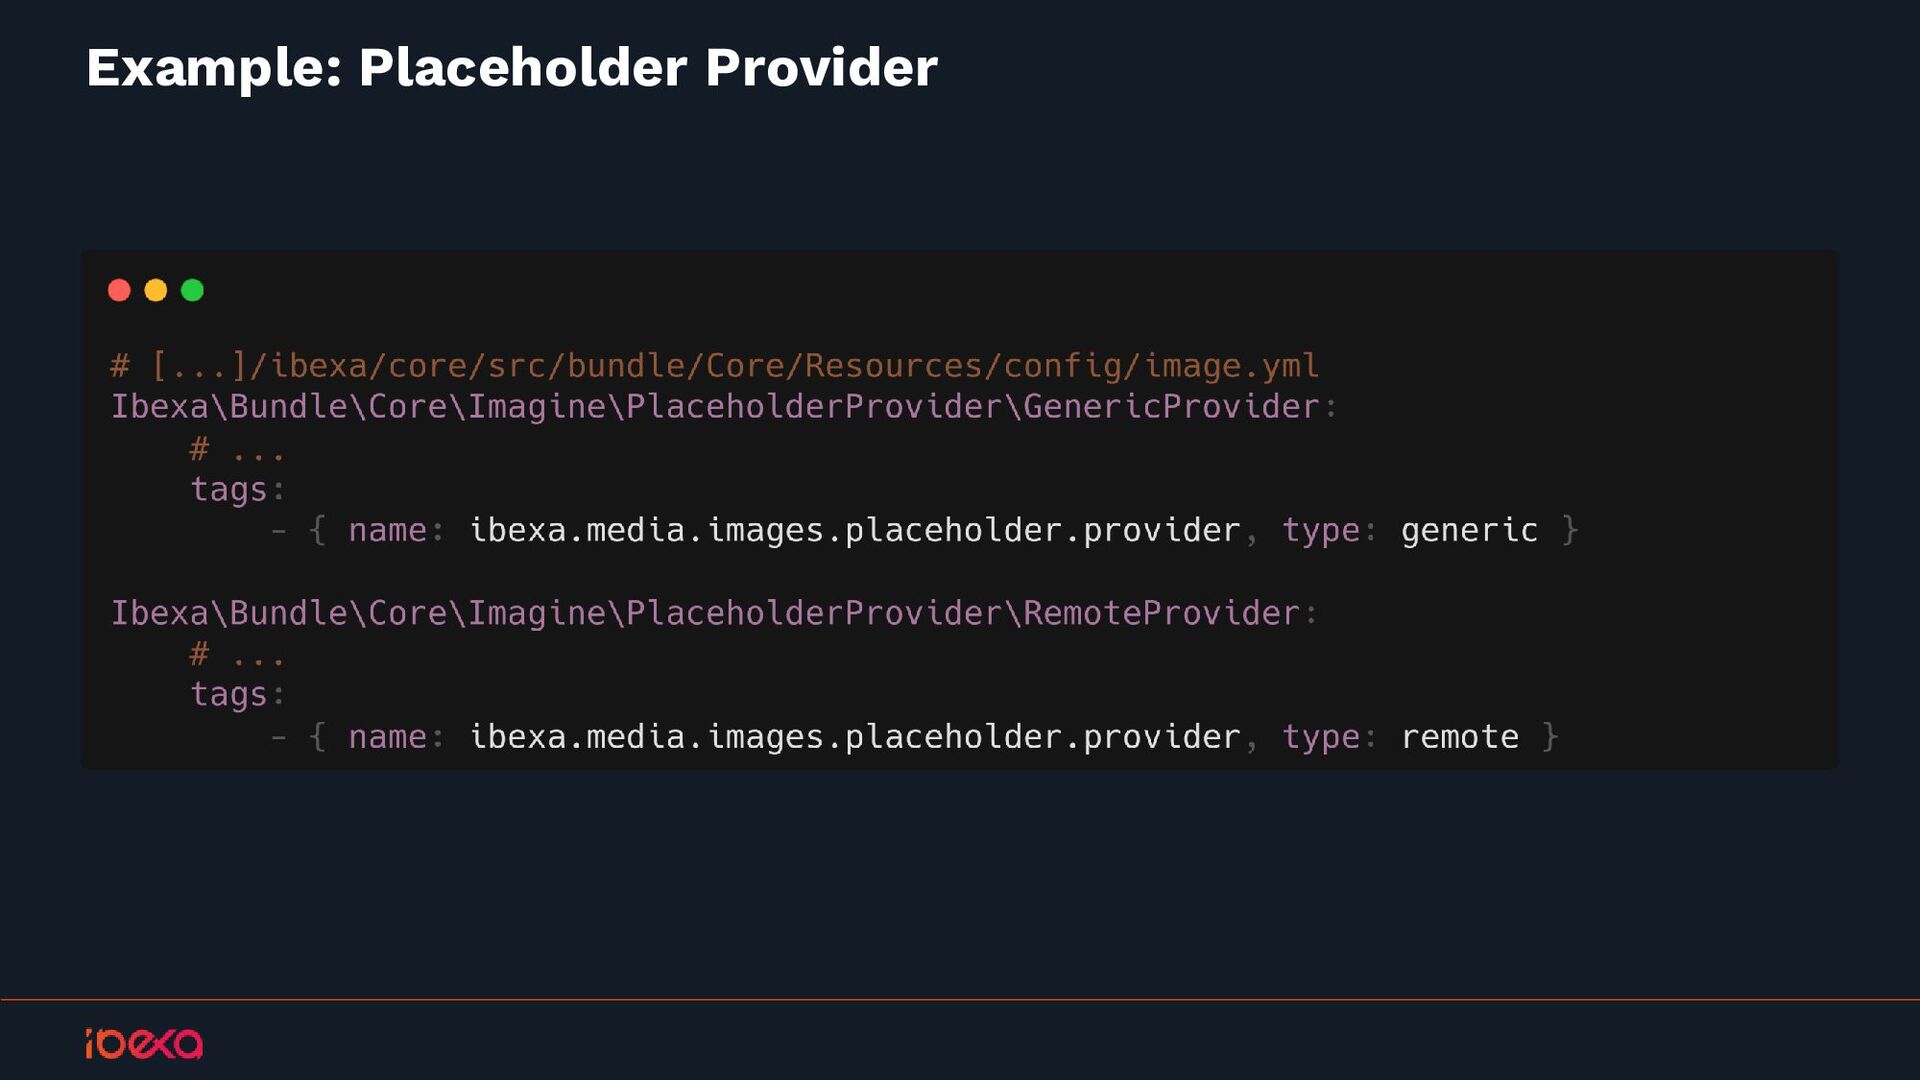
Task: Click the '# ...' comment under RemoteProvider
Action: [237, 655]
